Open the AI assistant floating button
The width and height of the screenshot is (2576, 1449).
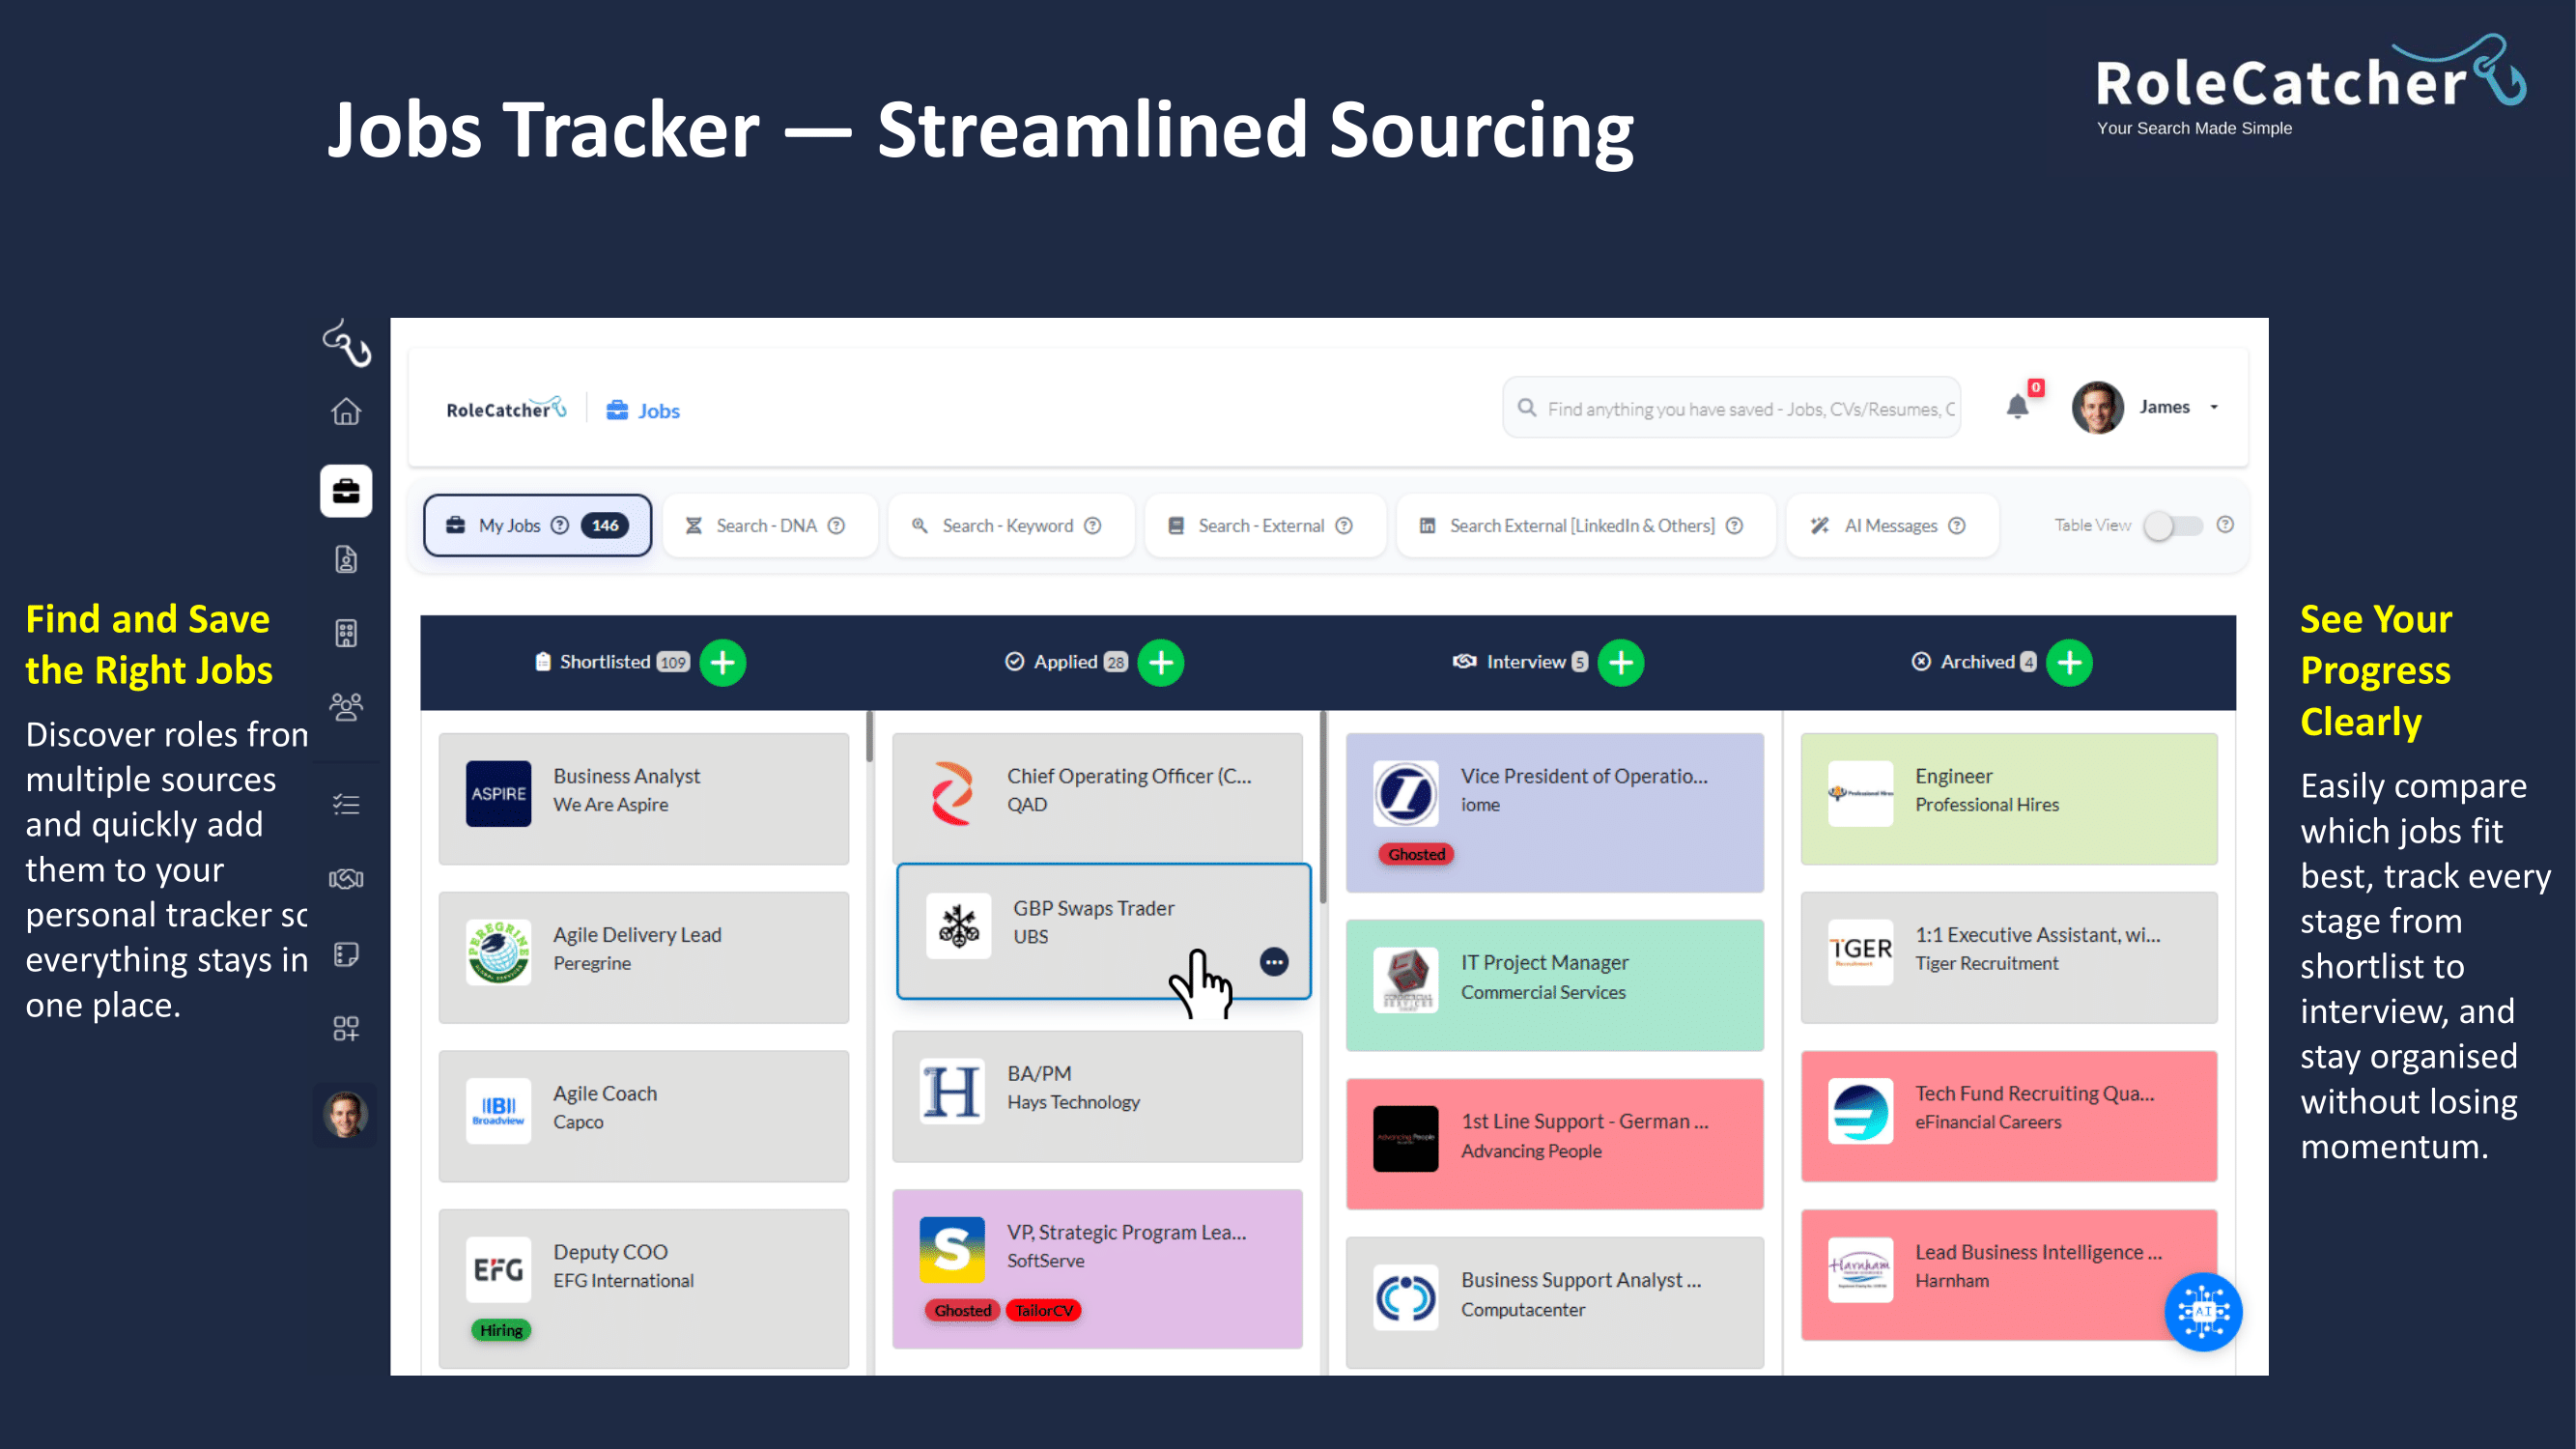2203,1311
